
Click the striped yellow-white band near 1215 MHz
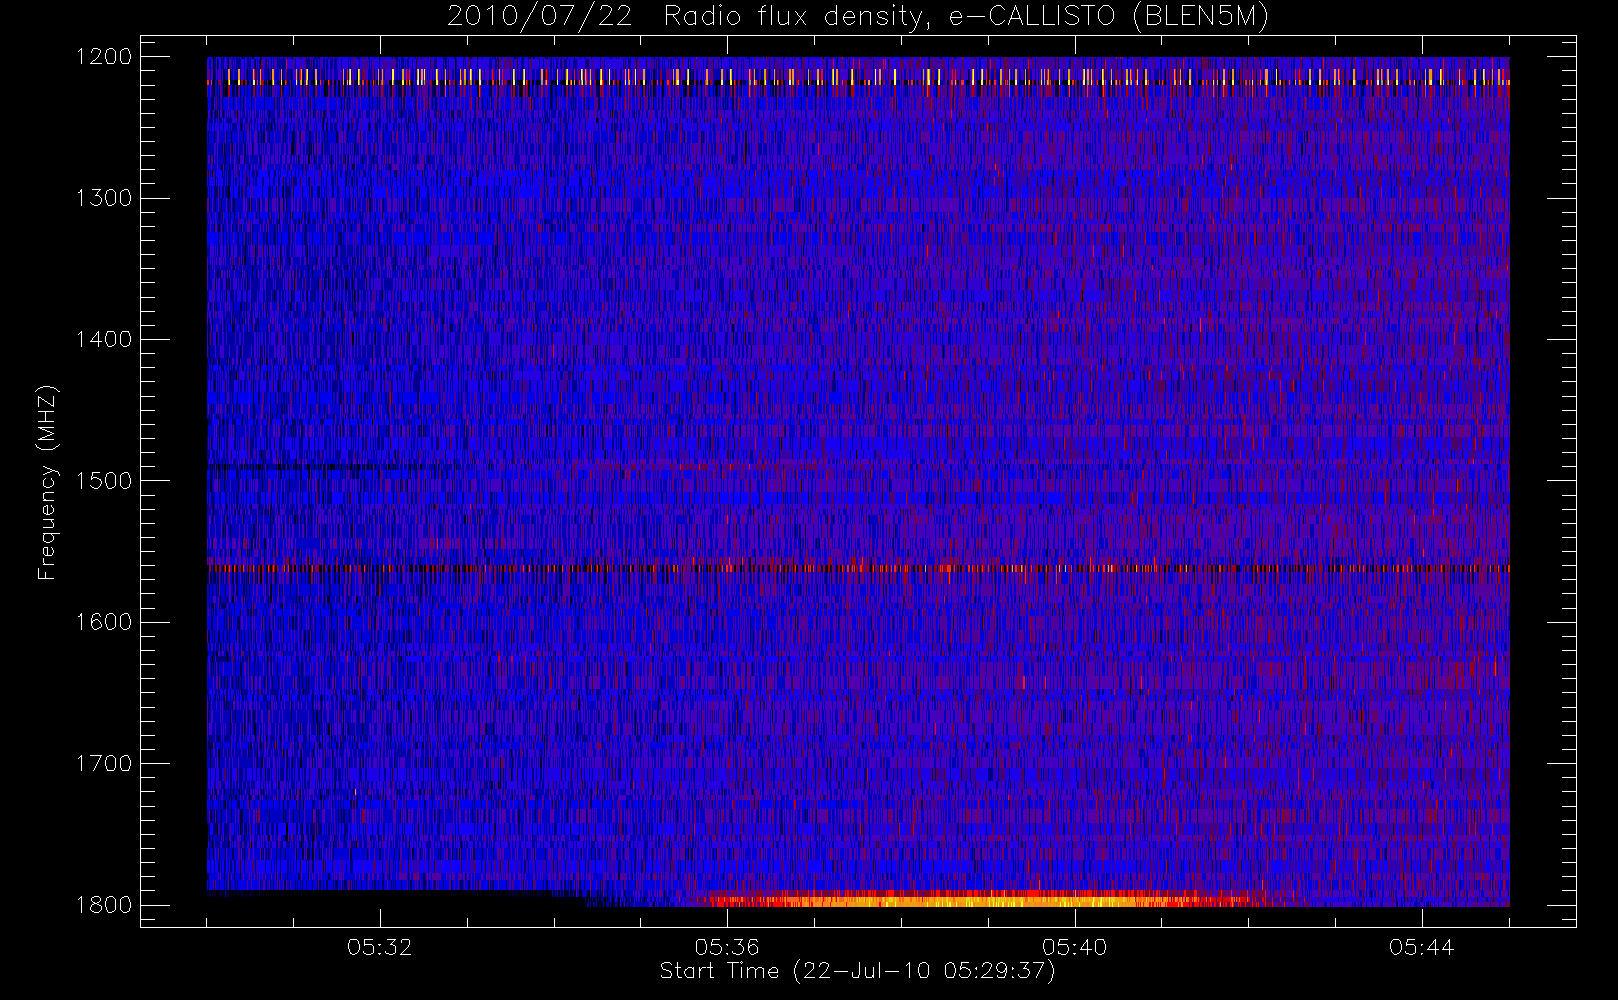(858, 77)
